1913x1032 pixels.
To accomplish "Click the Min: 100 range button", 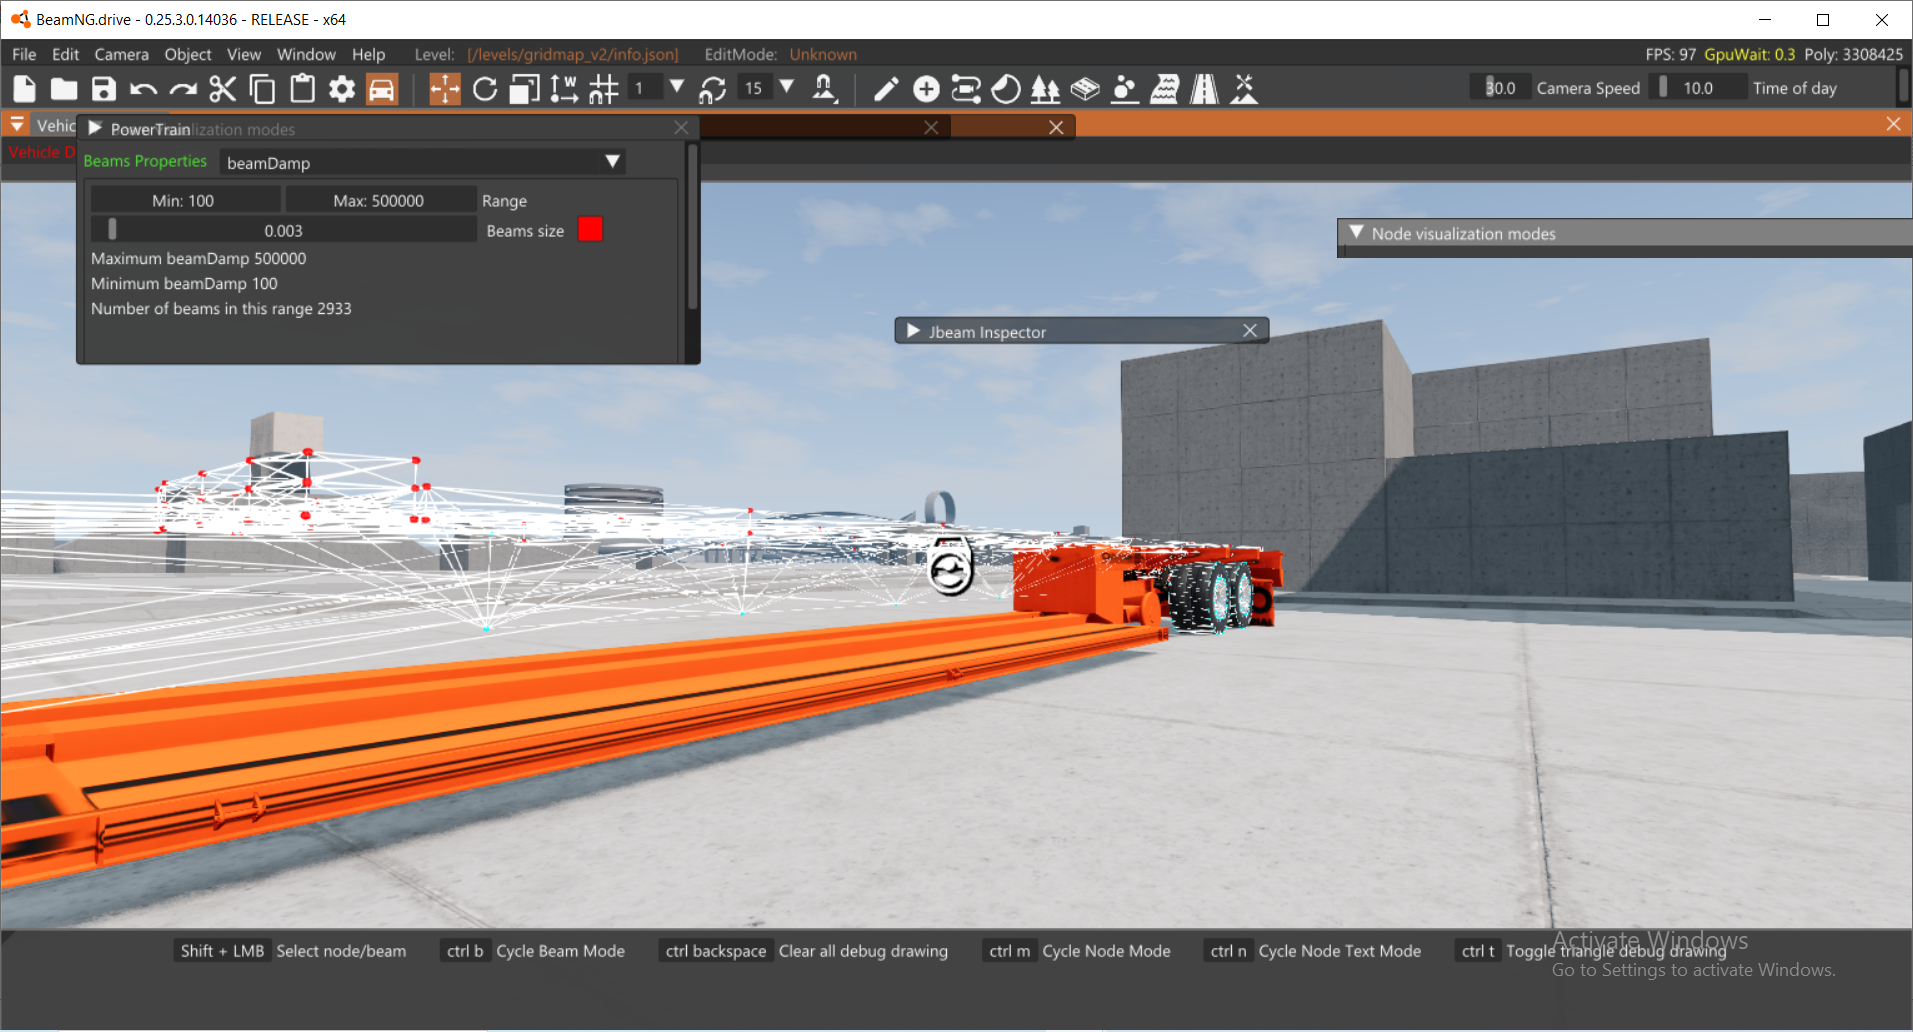I will pos(184,199).
